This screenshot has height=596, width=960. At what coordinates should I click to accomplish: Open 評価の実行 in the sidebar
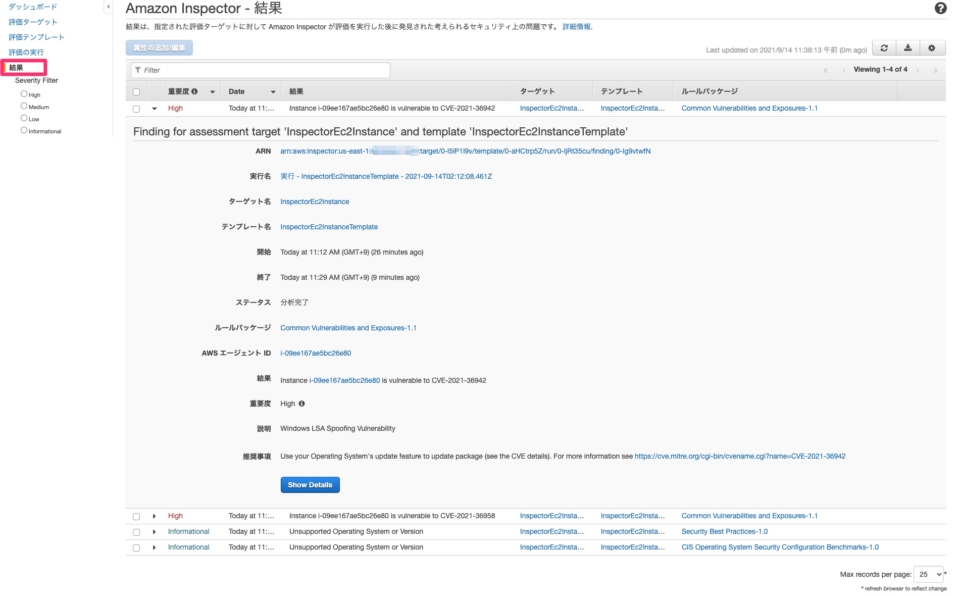(x=26, y=52)
